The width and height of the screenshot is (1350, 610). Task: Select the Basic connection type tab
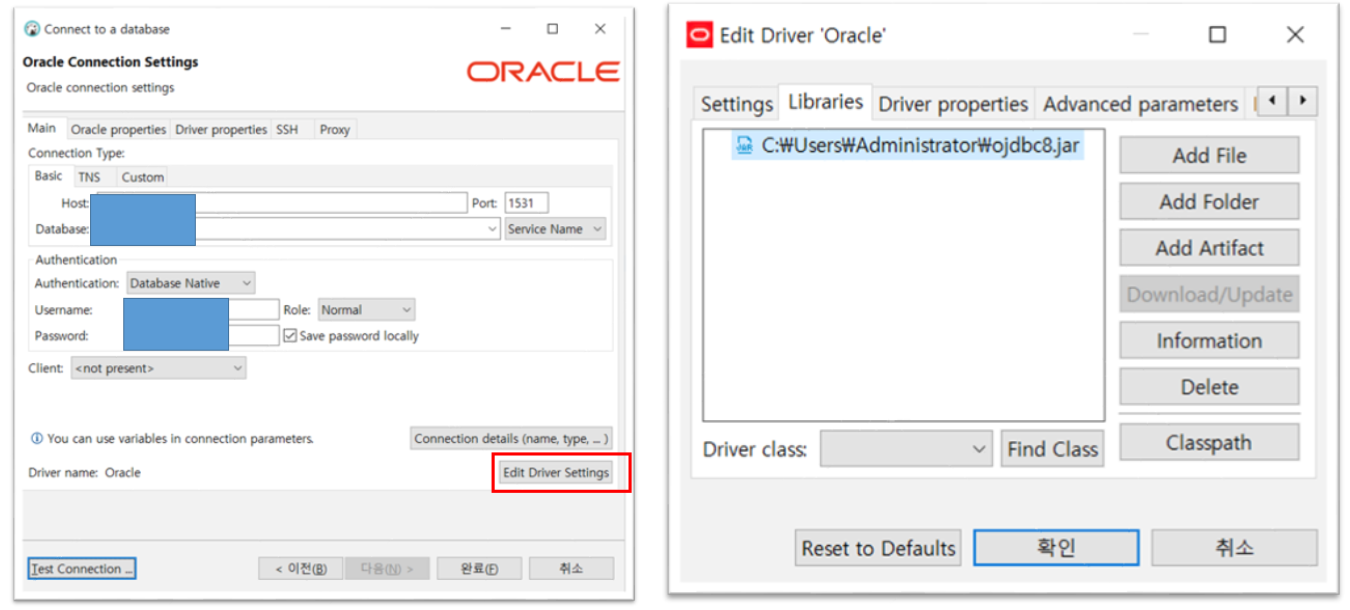49,176
